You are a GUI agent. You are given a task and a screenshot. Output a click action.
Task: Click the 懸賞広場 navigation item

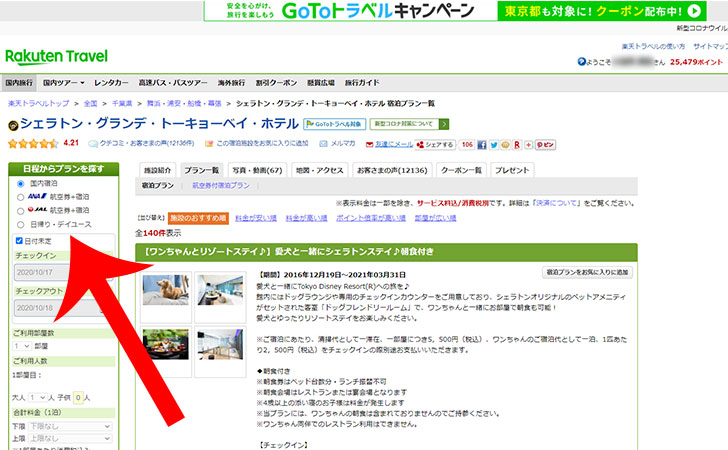321,83
